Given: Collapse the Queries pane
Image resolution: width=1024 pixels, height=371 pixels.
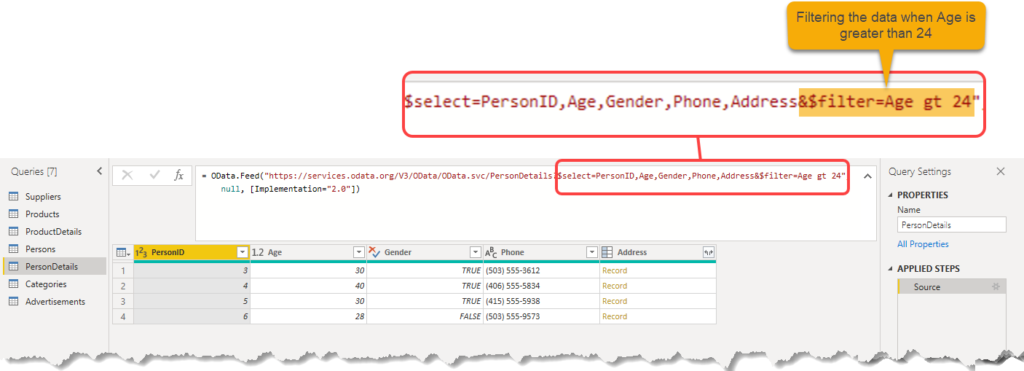Looking at the screenshot, I should point(99,171).
